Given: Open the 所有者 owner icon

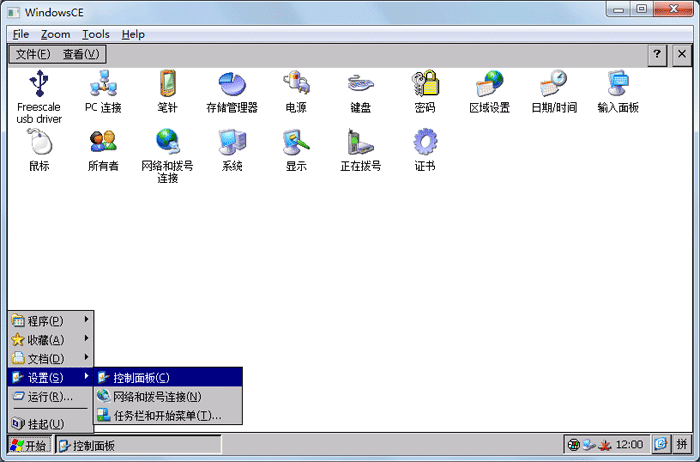Looking at the screenshot, I should (103, 150).
